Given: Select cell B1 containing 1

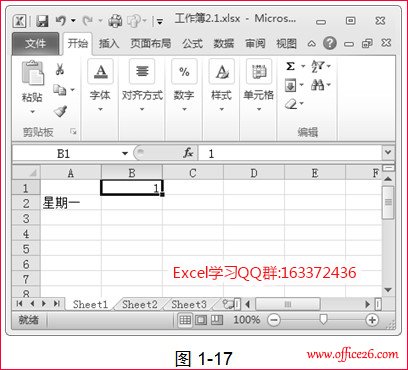Looking at the screenshot, I should (131, 188).
